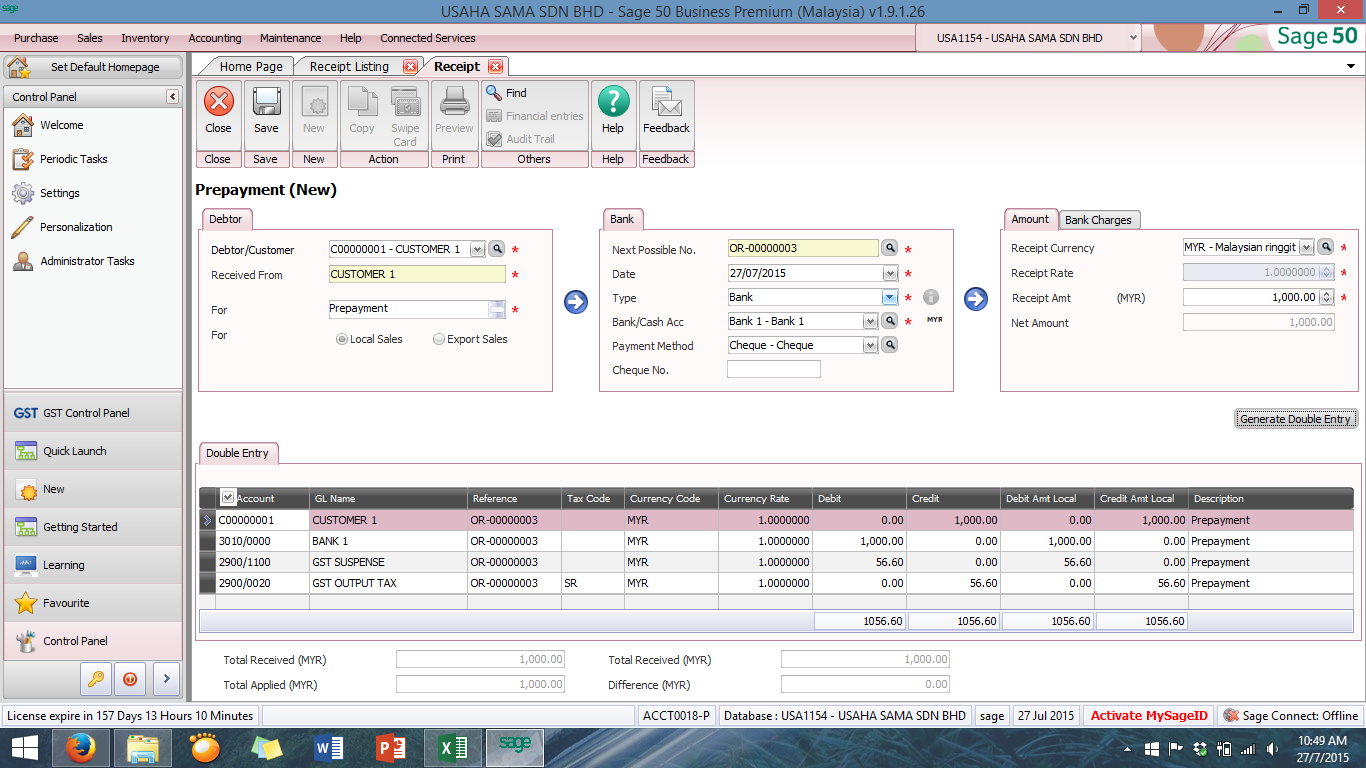Click Receipt Amt stepper arrows

[1327, 297]
